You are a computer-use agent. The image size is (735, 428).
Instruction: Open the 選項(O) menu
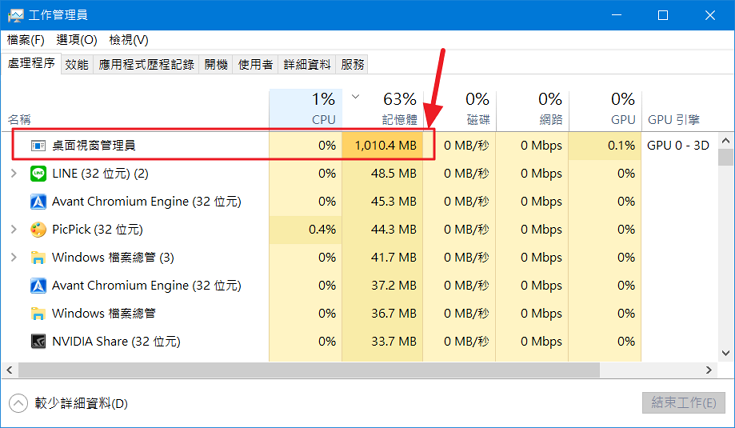[77, 40]
